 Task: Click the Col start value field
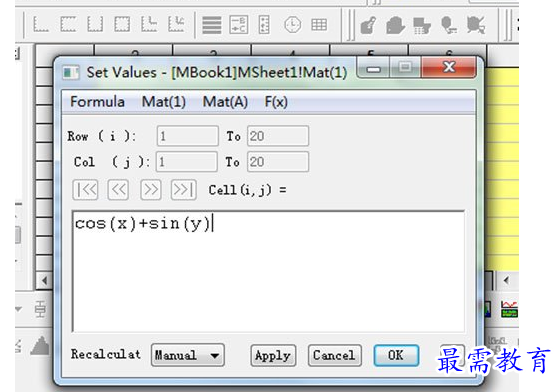click(x=187, y=162)
